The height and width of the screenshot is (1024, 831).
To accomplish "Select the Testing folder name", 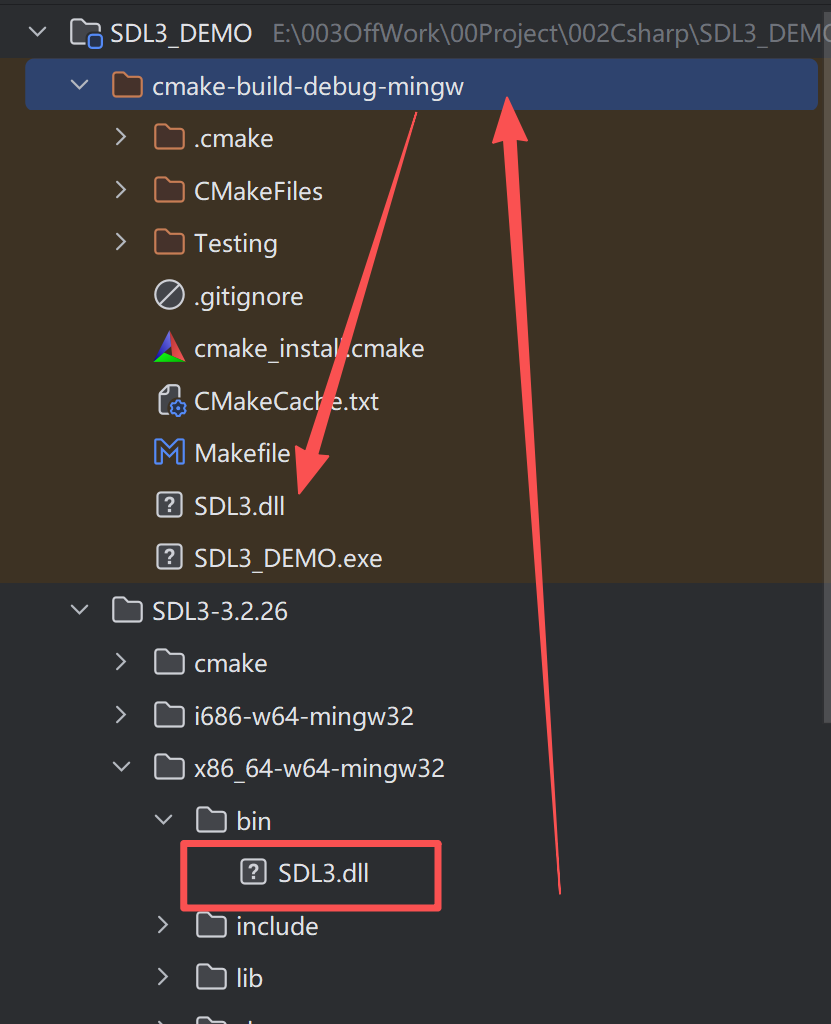I will click(x=236, y=244).
